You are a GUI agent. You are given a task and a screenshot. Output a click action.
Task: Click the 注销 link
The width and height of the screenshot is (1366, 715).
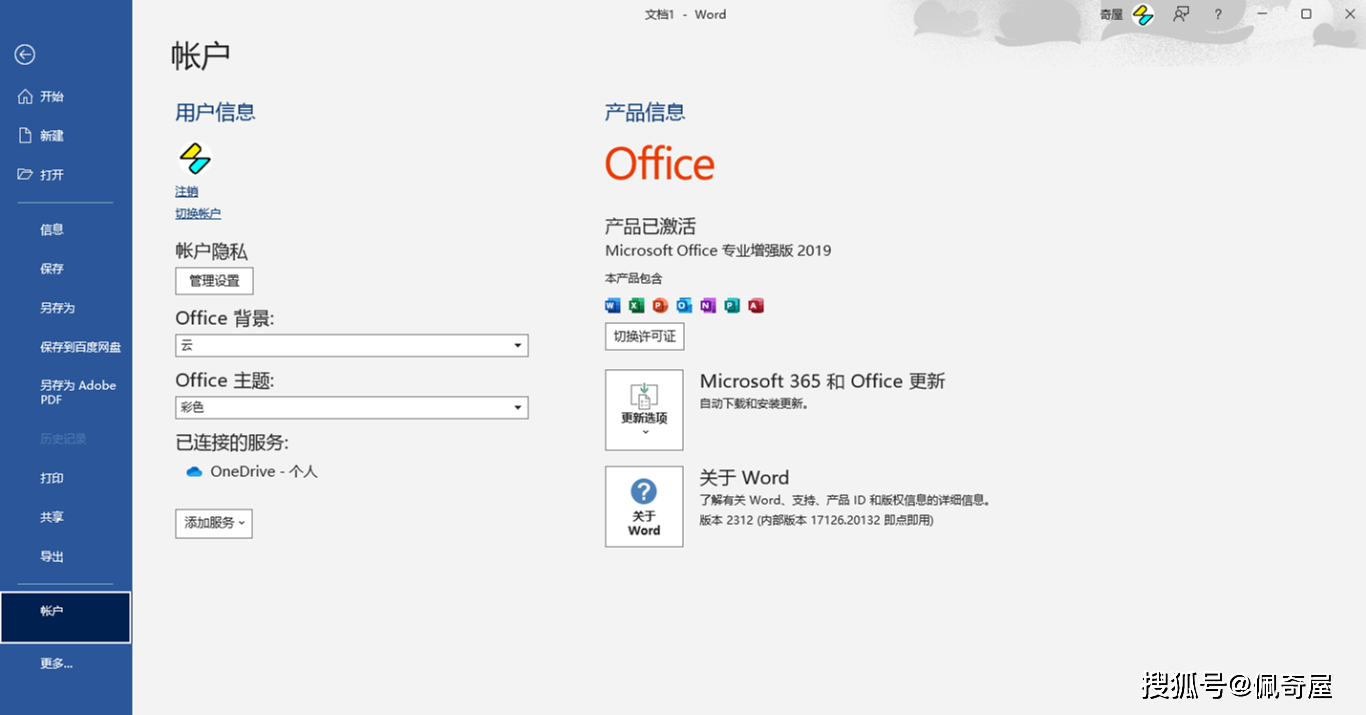coord(186,191)
